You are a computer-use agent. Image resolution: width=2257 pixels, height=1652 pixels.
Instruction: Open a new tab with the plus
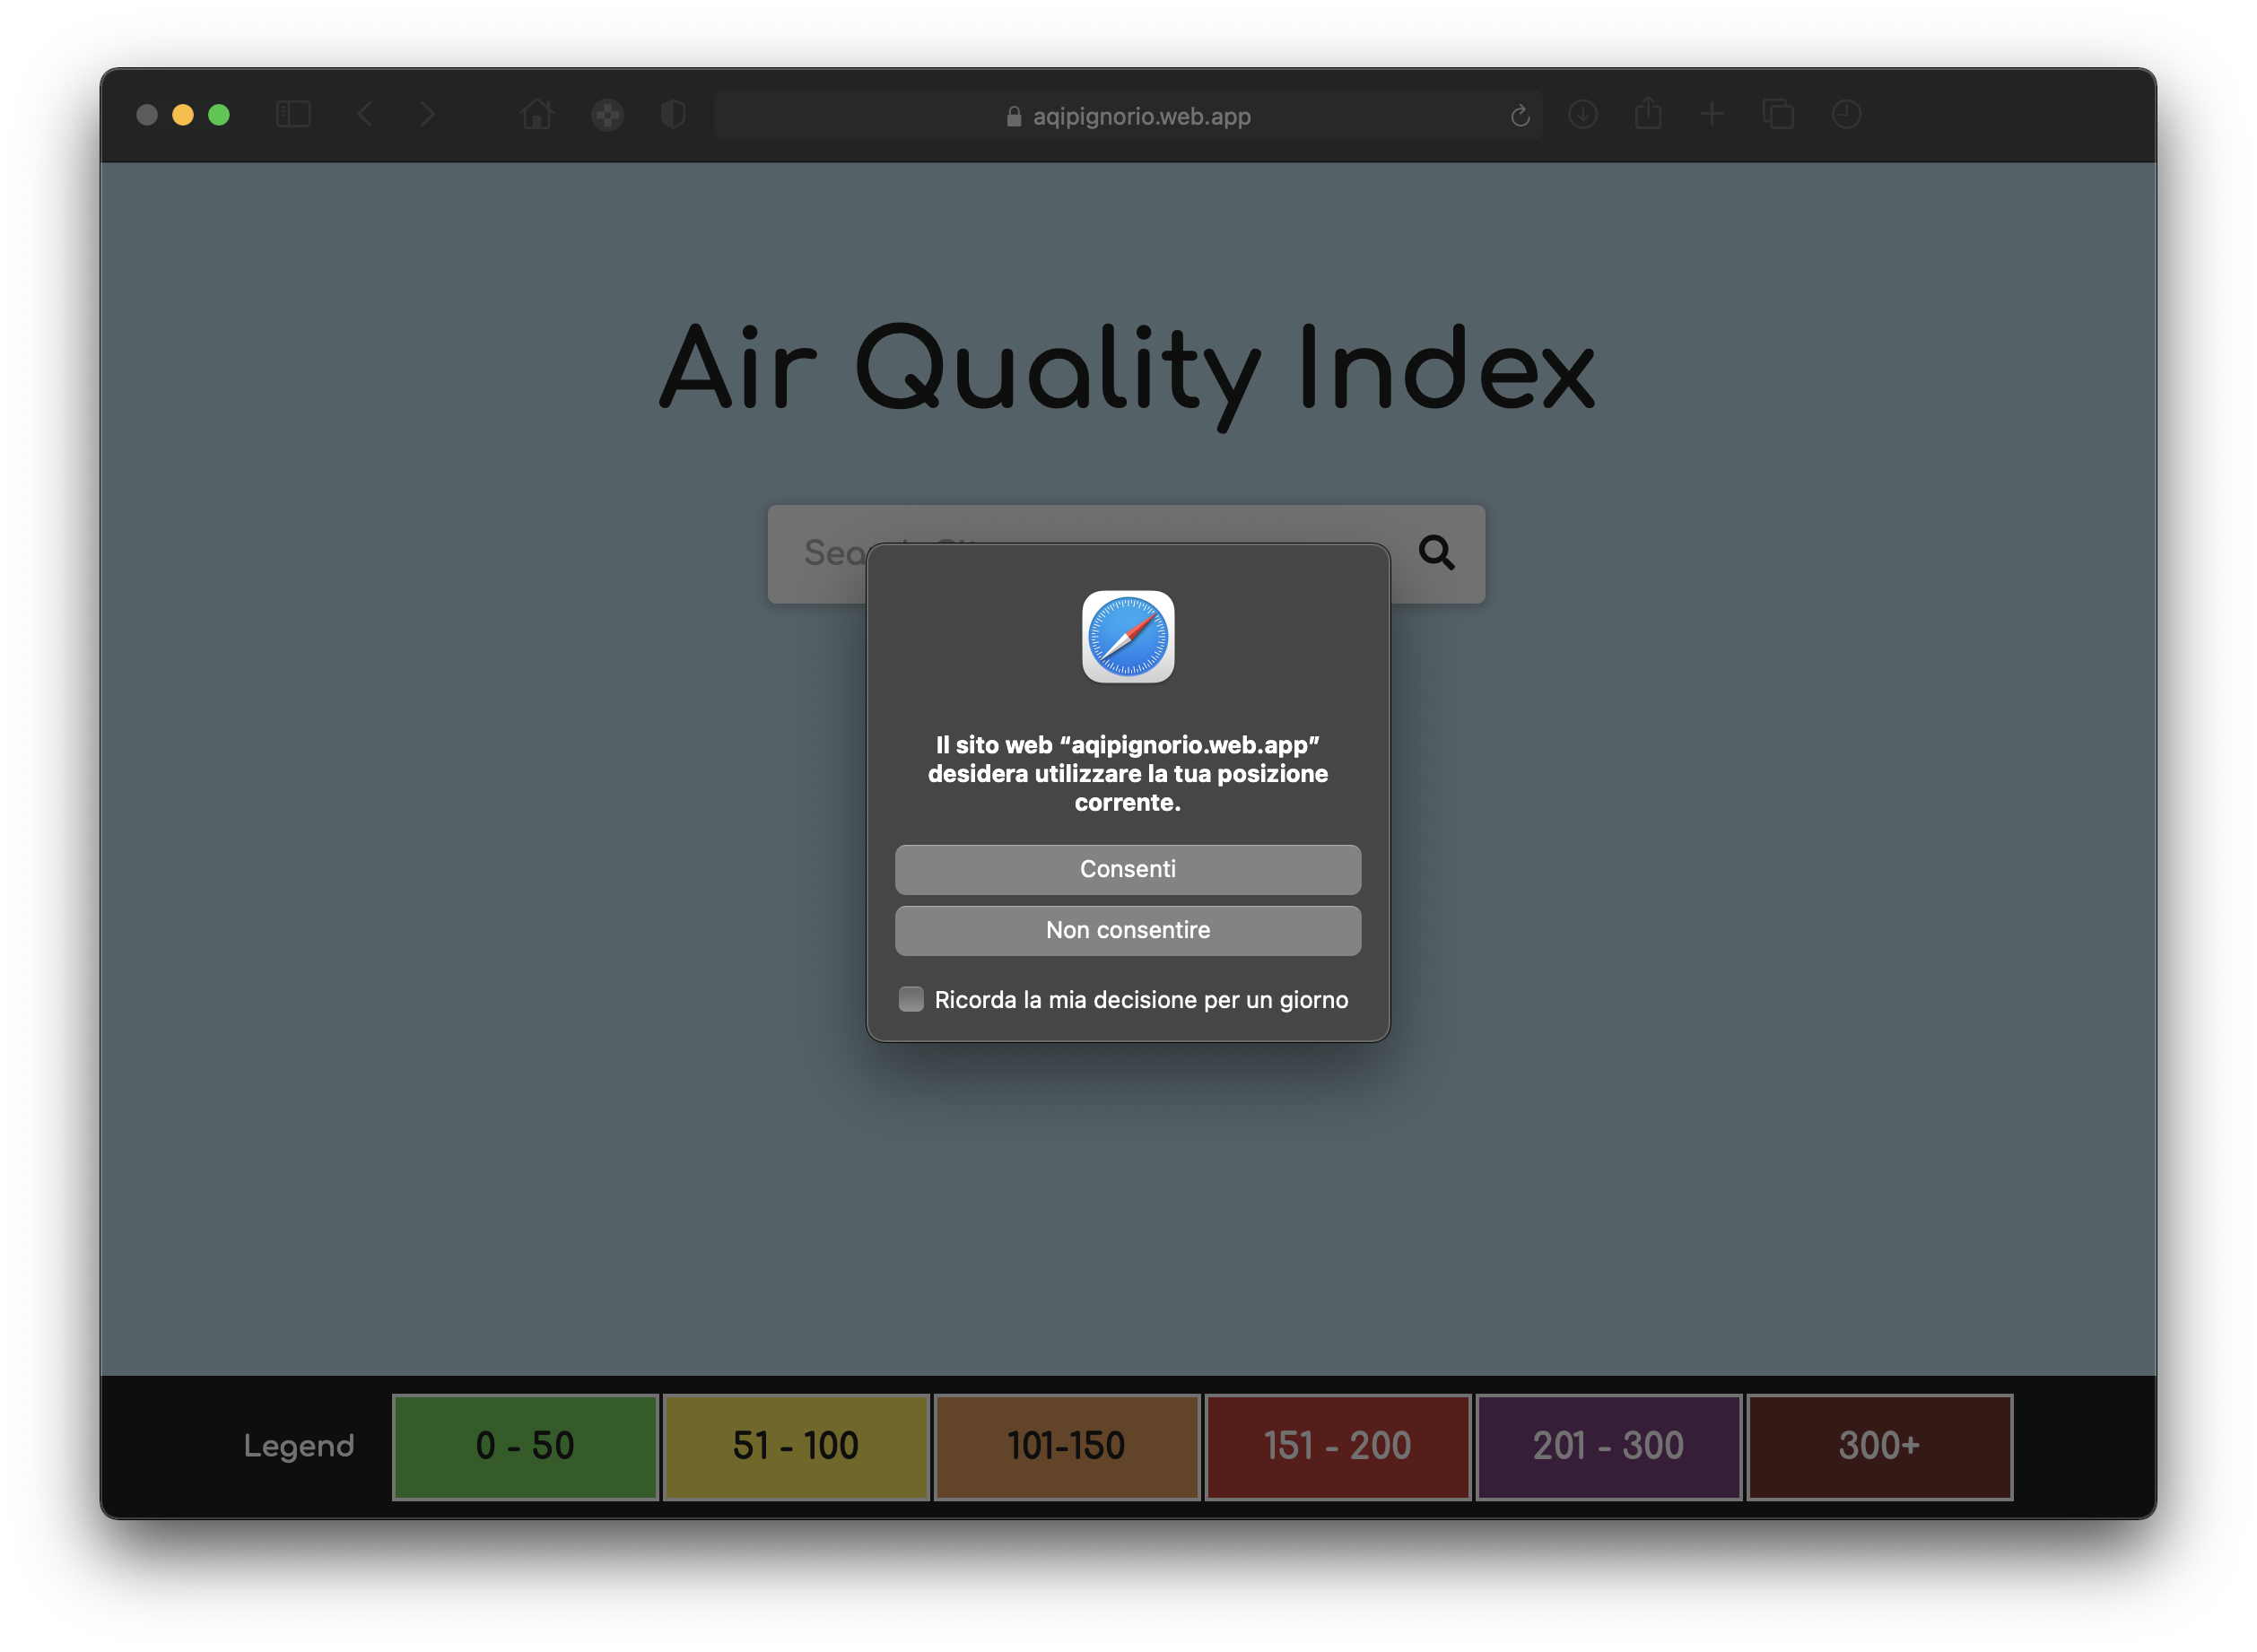coord(1712,115)
